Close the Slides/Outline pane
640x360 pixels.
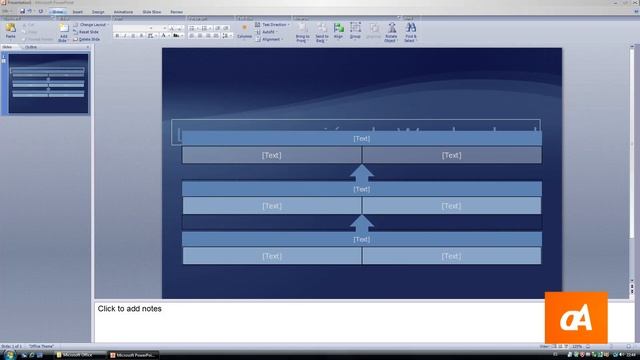coord(88,47)
